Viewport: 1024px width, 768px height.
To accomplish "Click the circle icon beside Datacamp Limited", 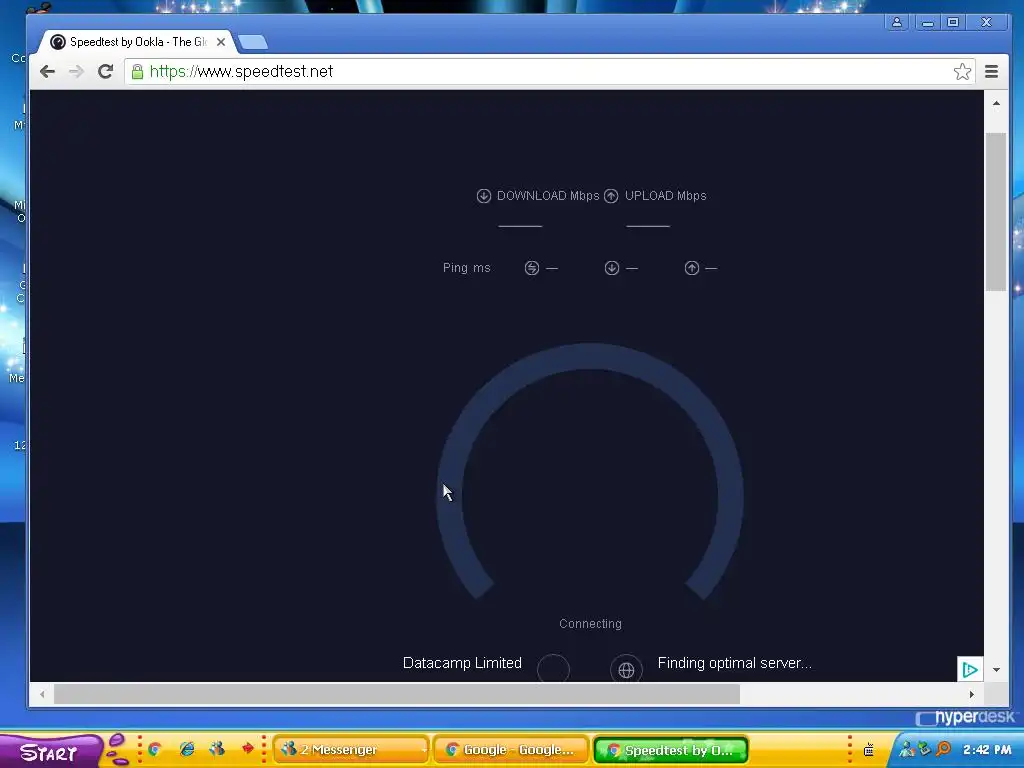I will point(553,668).
